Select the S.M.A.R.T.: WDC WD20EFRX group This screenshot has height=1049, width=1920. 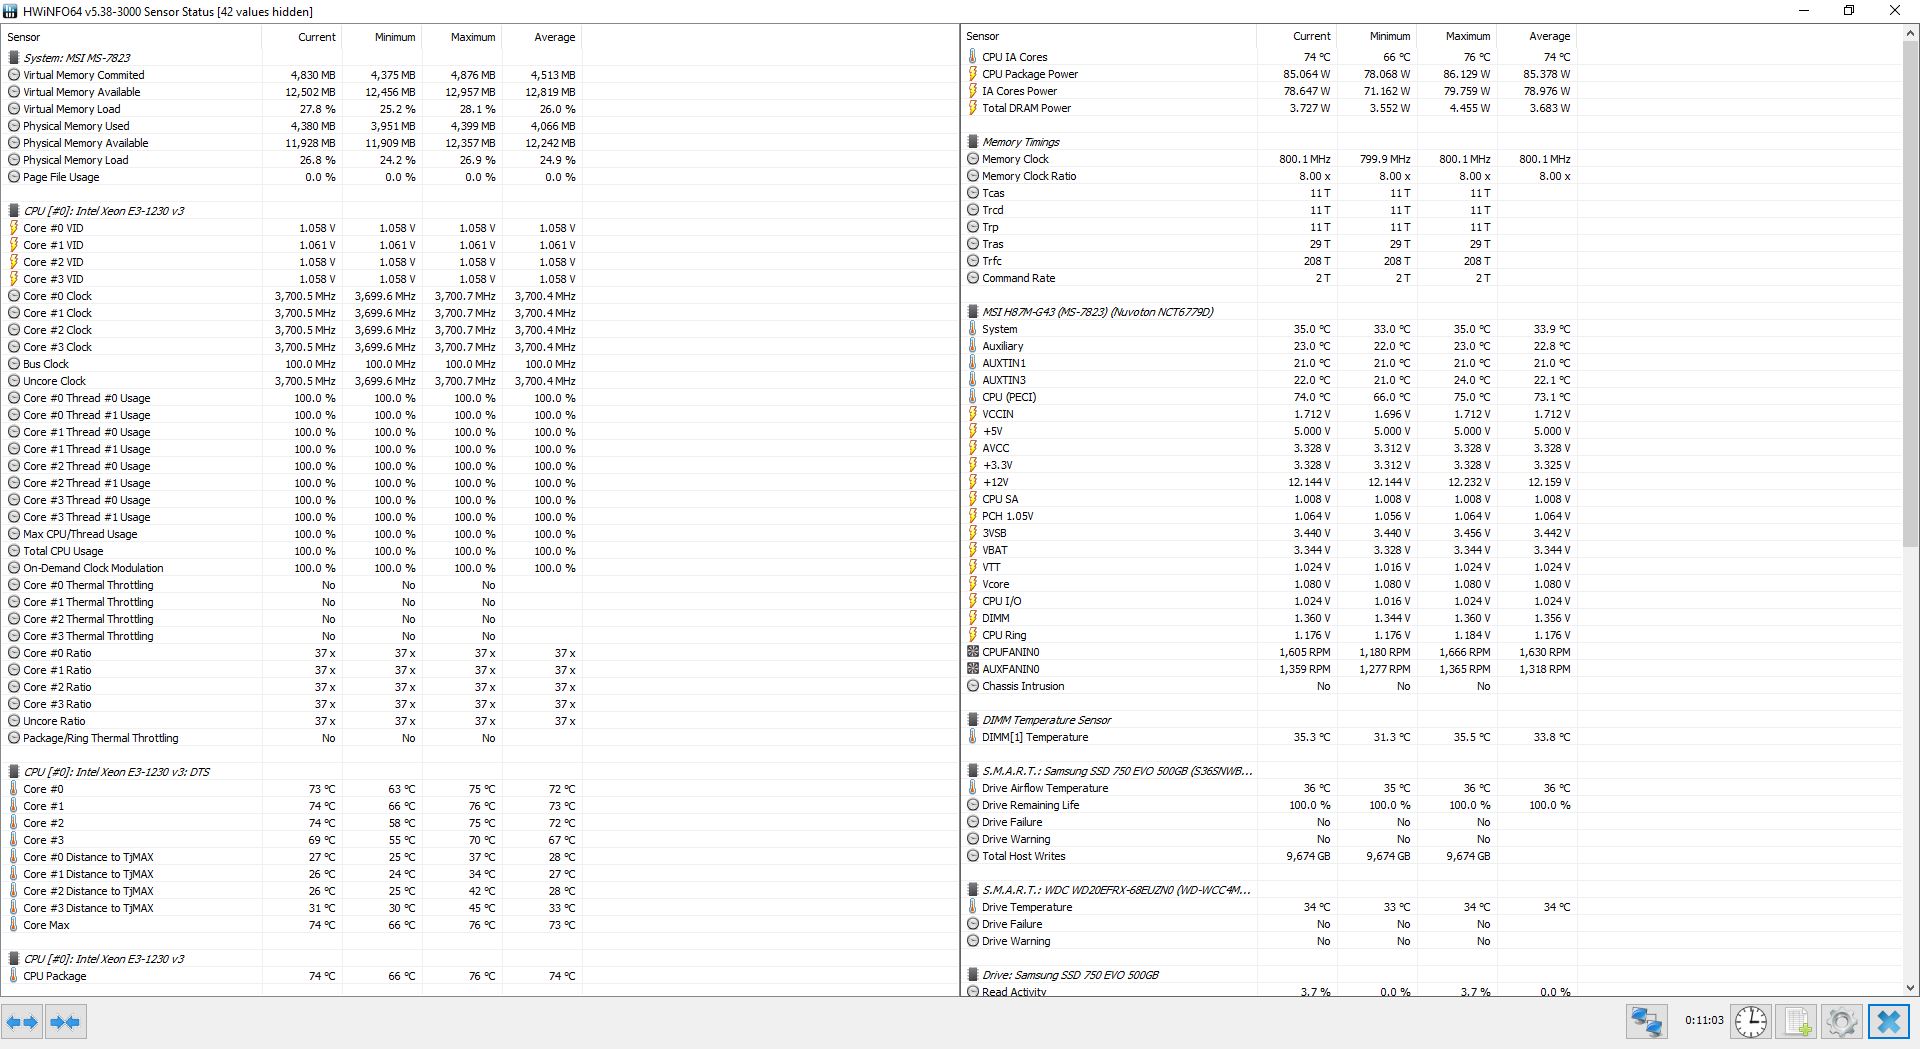click(x=1116, y=890)
